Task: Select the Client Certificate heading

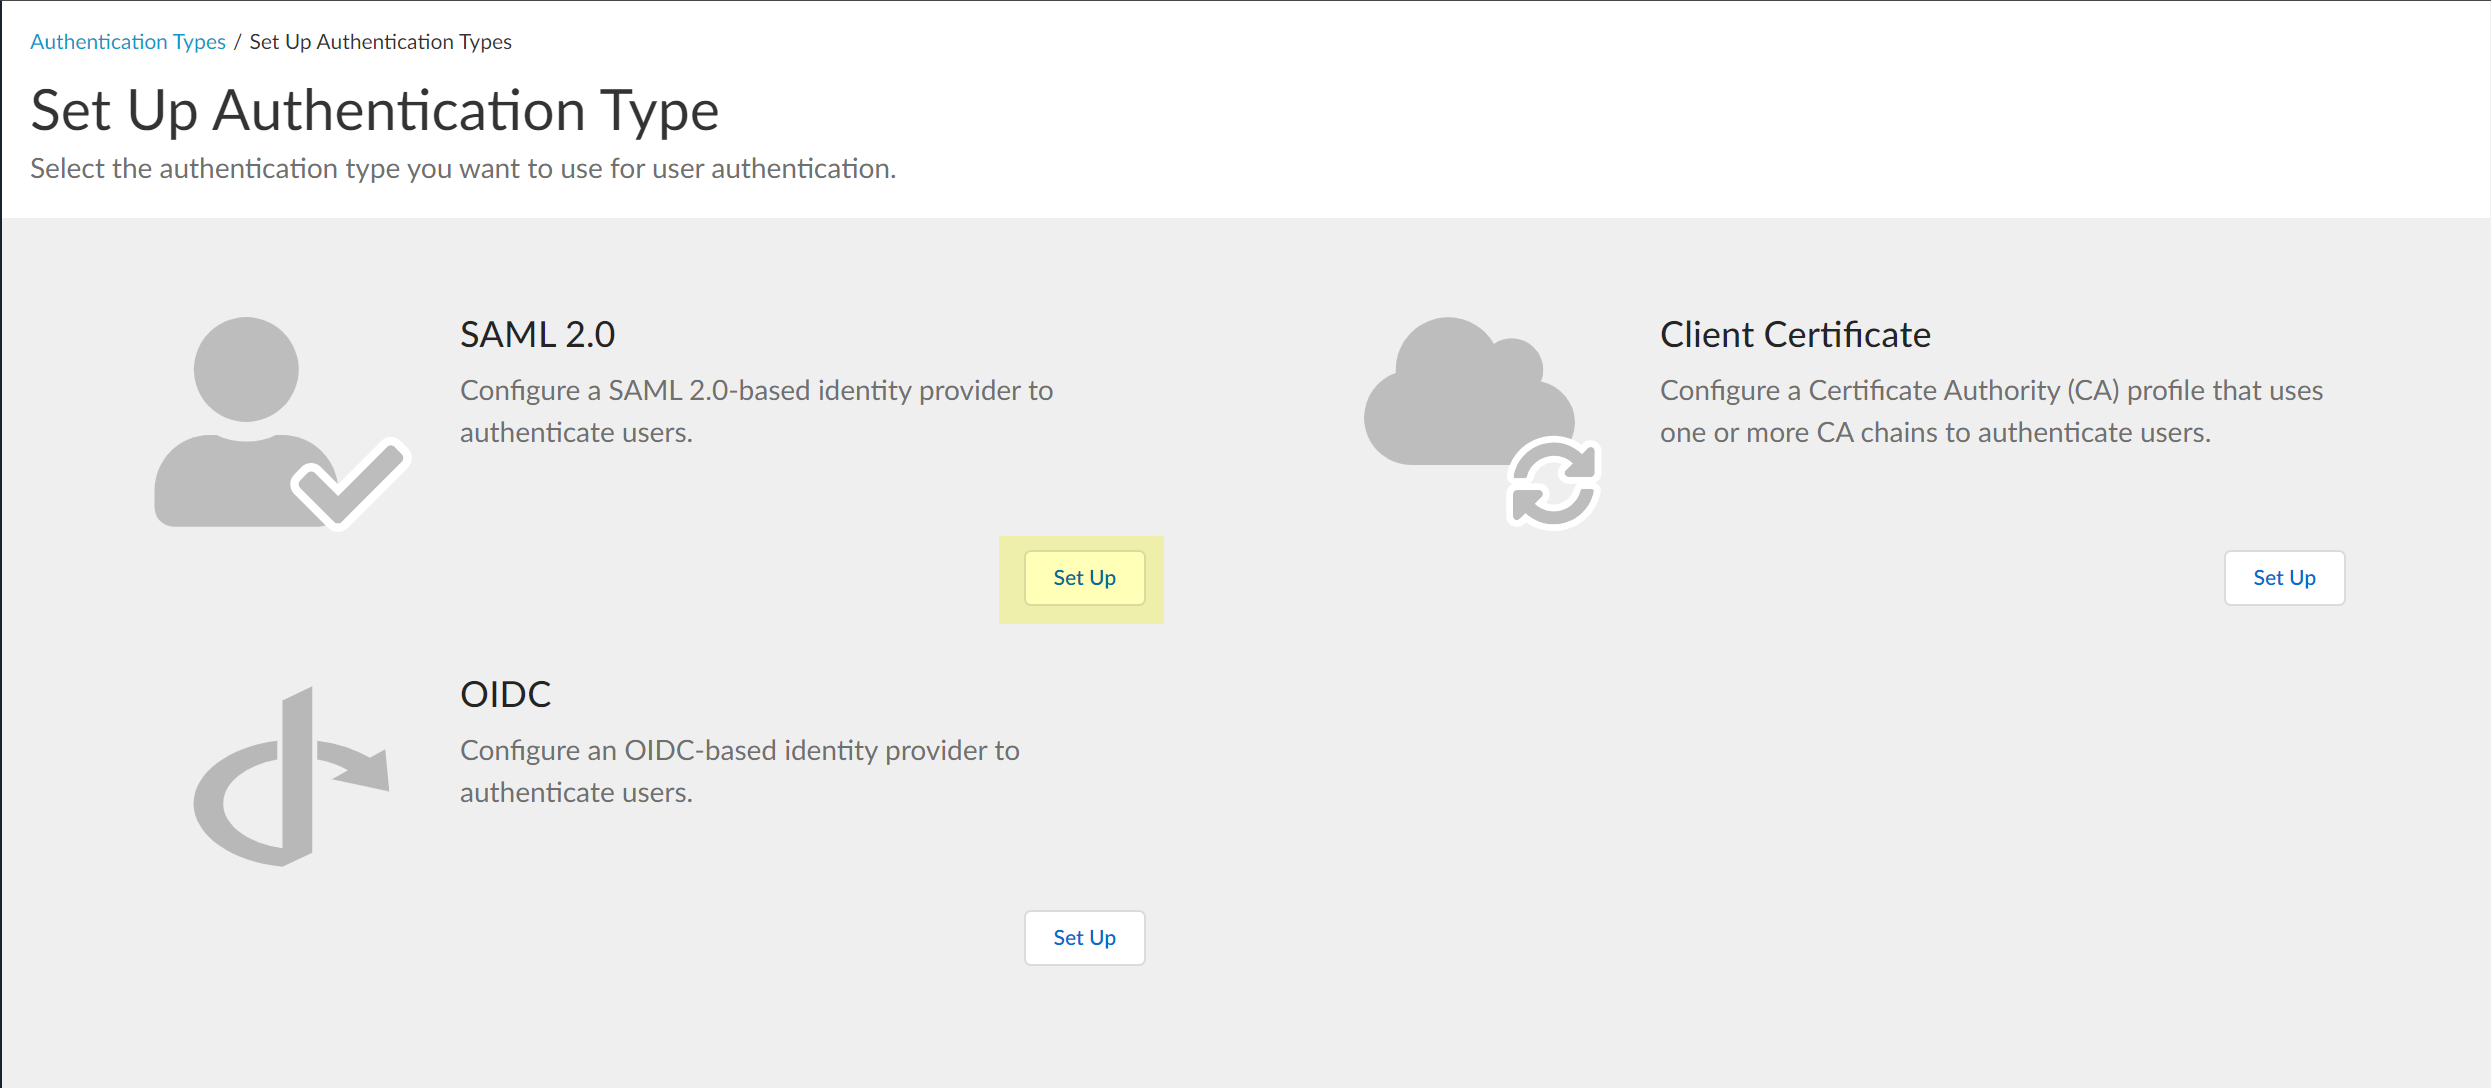Action: click(x=1794, y=335)
